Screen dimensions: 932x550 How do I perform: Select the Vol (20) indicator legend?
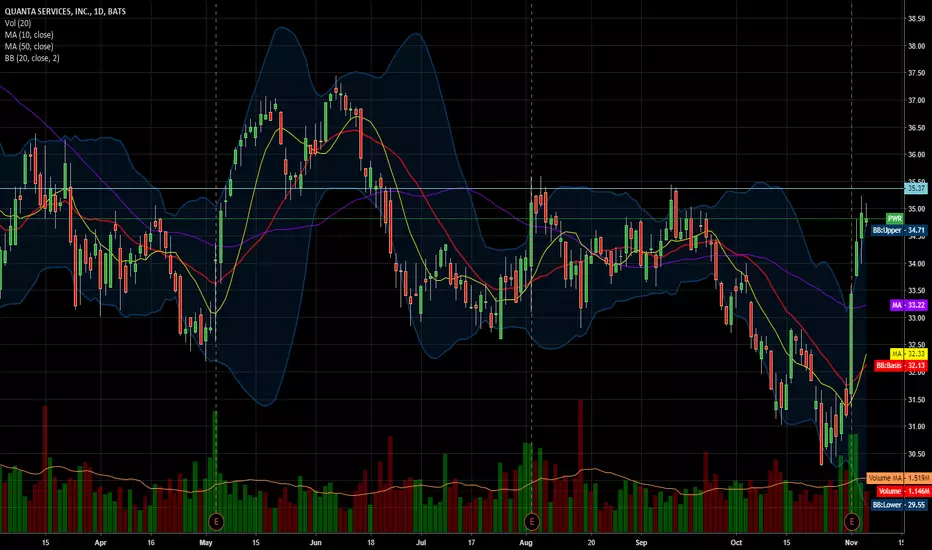[x=18, y=23]
